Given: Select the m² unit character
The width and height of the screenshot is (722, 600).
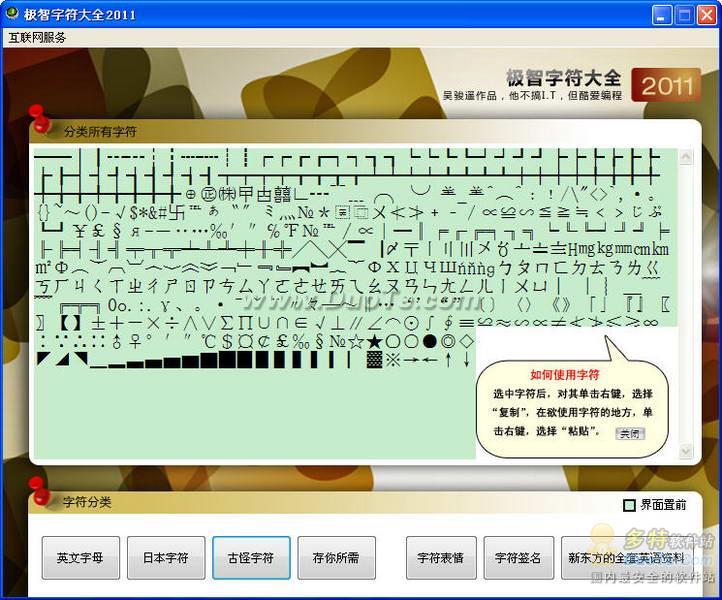Looking at the screenshot, I should point(43,268).
